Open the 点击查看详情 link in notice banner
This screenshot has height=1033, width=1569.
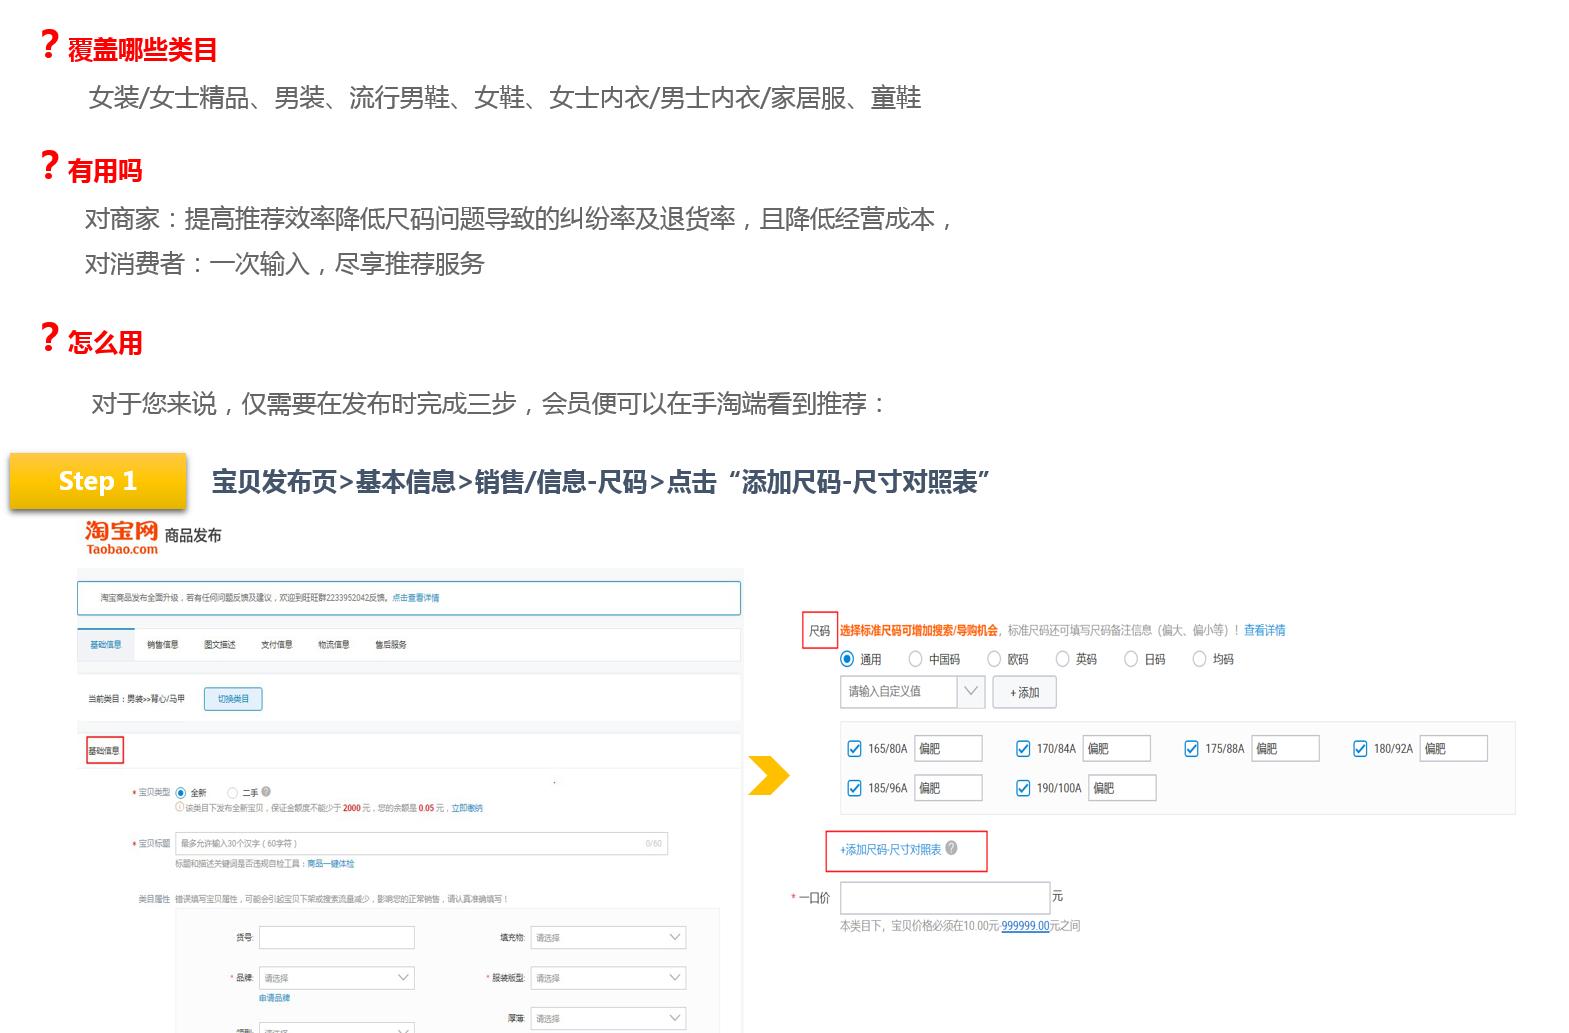pyautogui.click(x=415, y=598)
